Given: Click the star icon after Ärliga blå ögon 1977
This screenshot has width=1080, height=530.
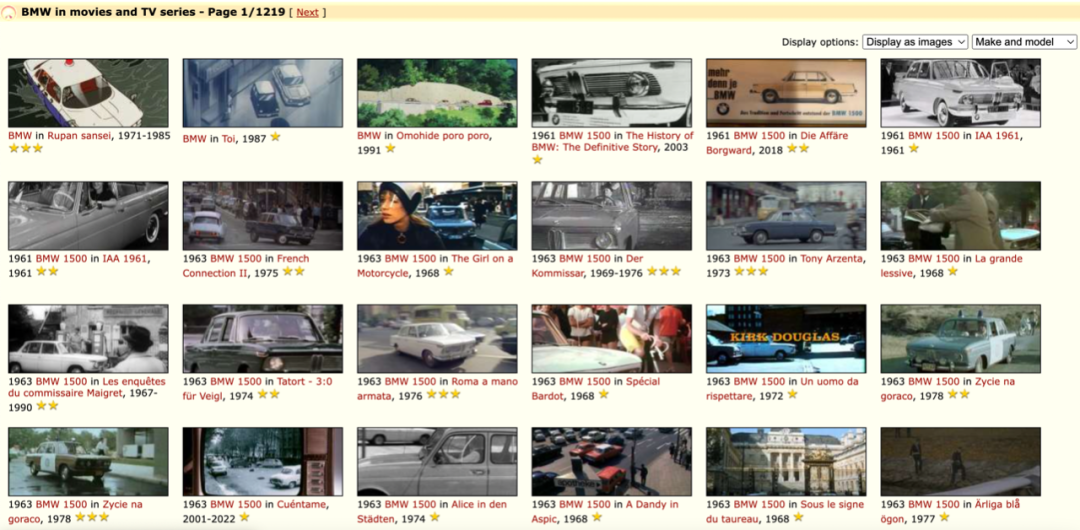Looking at the screenshot, I should click(944, 517).
